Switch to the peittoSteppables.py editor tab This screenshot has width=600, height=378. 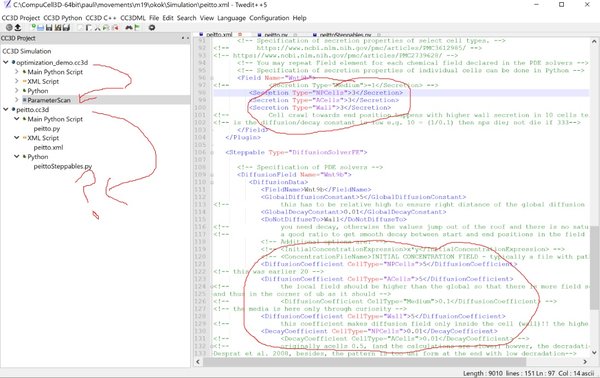click(x=346, y=35)
